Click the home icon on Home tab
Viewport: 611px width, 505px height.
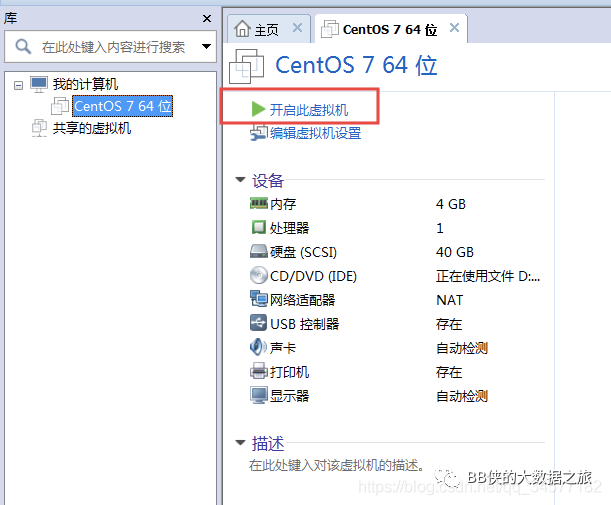[x=242, y=29]
